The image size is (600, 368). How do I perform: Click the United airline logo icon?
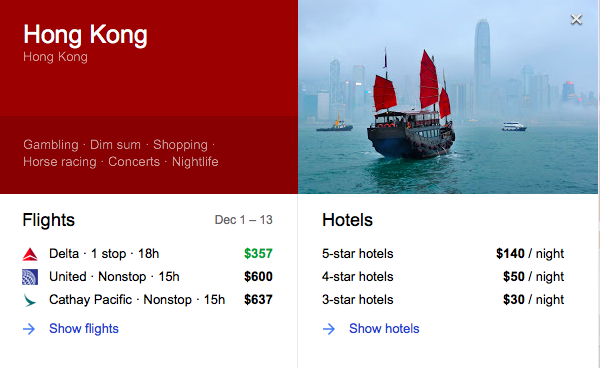(30, 277)
